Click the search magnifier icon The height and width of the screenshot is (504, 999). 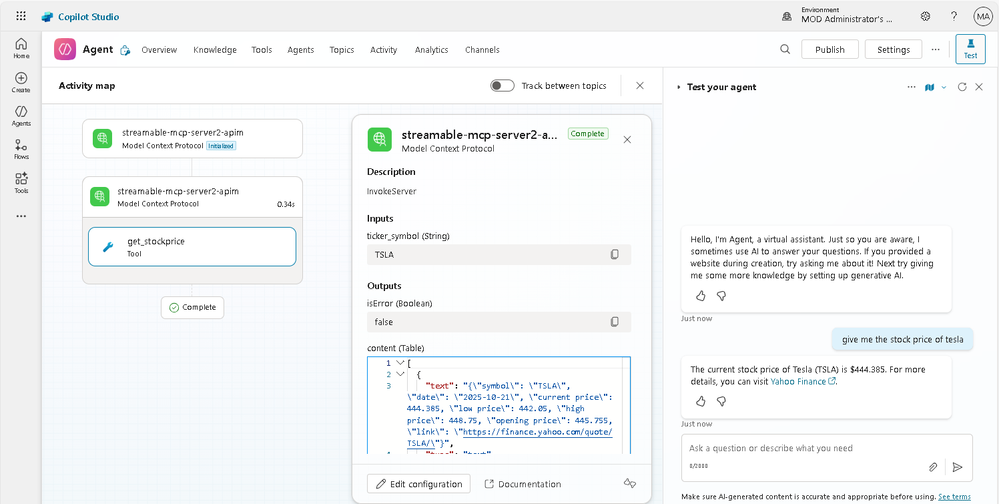click(x=785, y=49)
